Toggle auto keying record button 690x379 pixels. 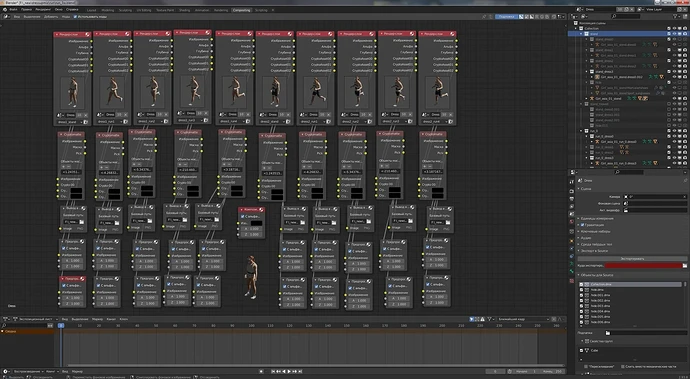[x=261, y=372]
